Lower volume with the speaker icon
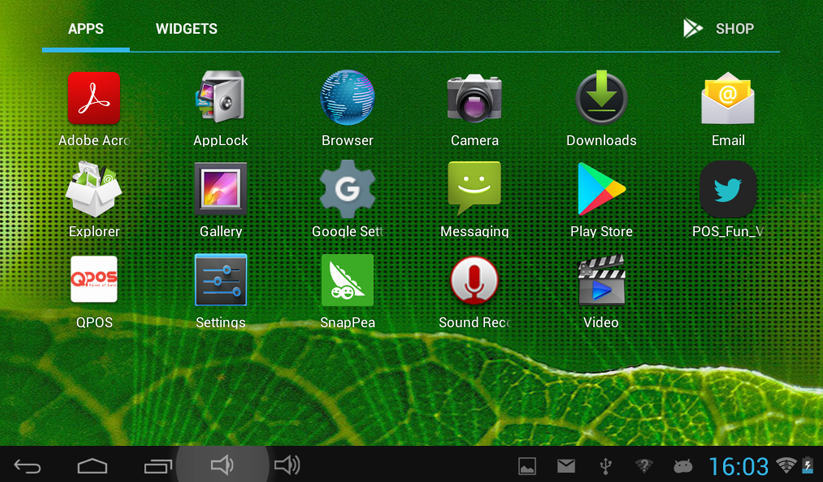The width and height of the screenshot is (823, 482). 222,465
